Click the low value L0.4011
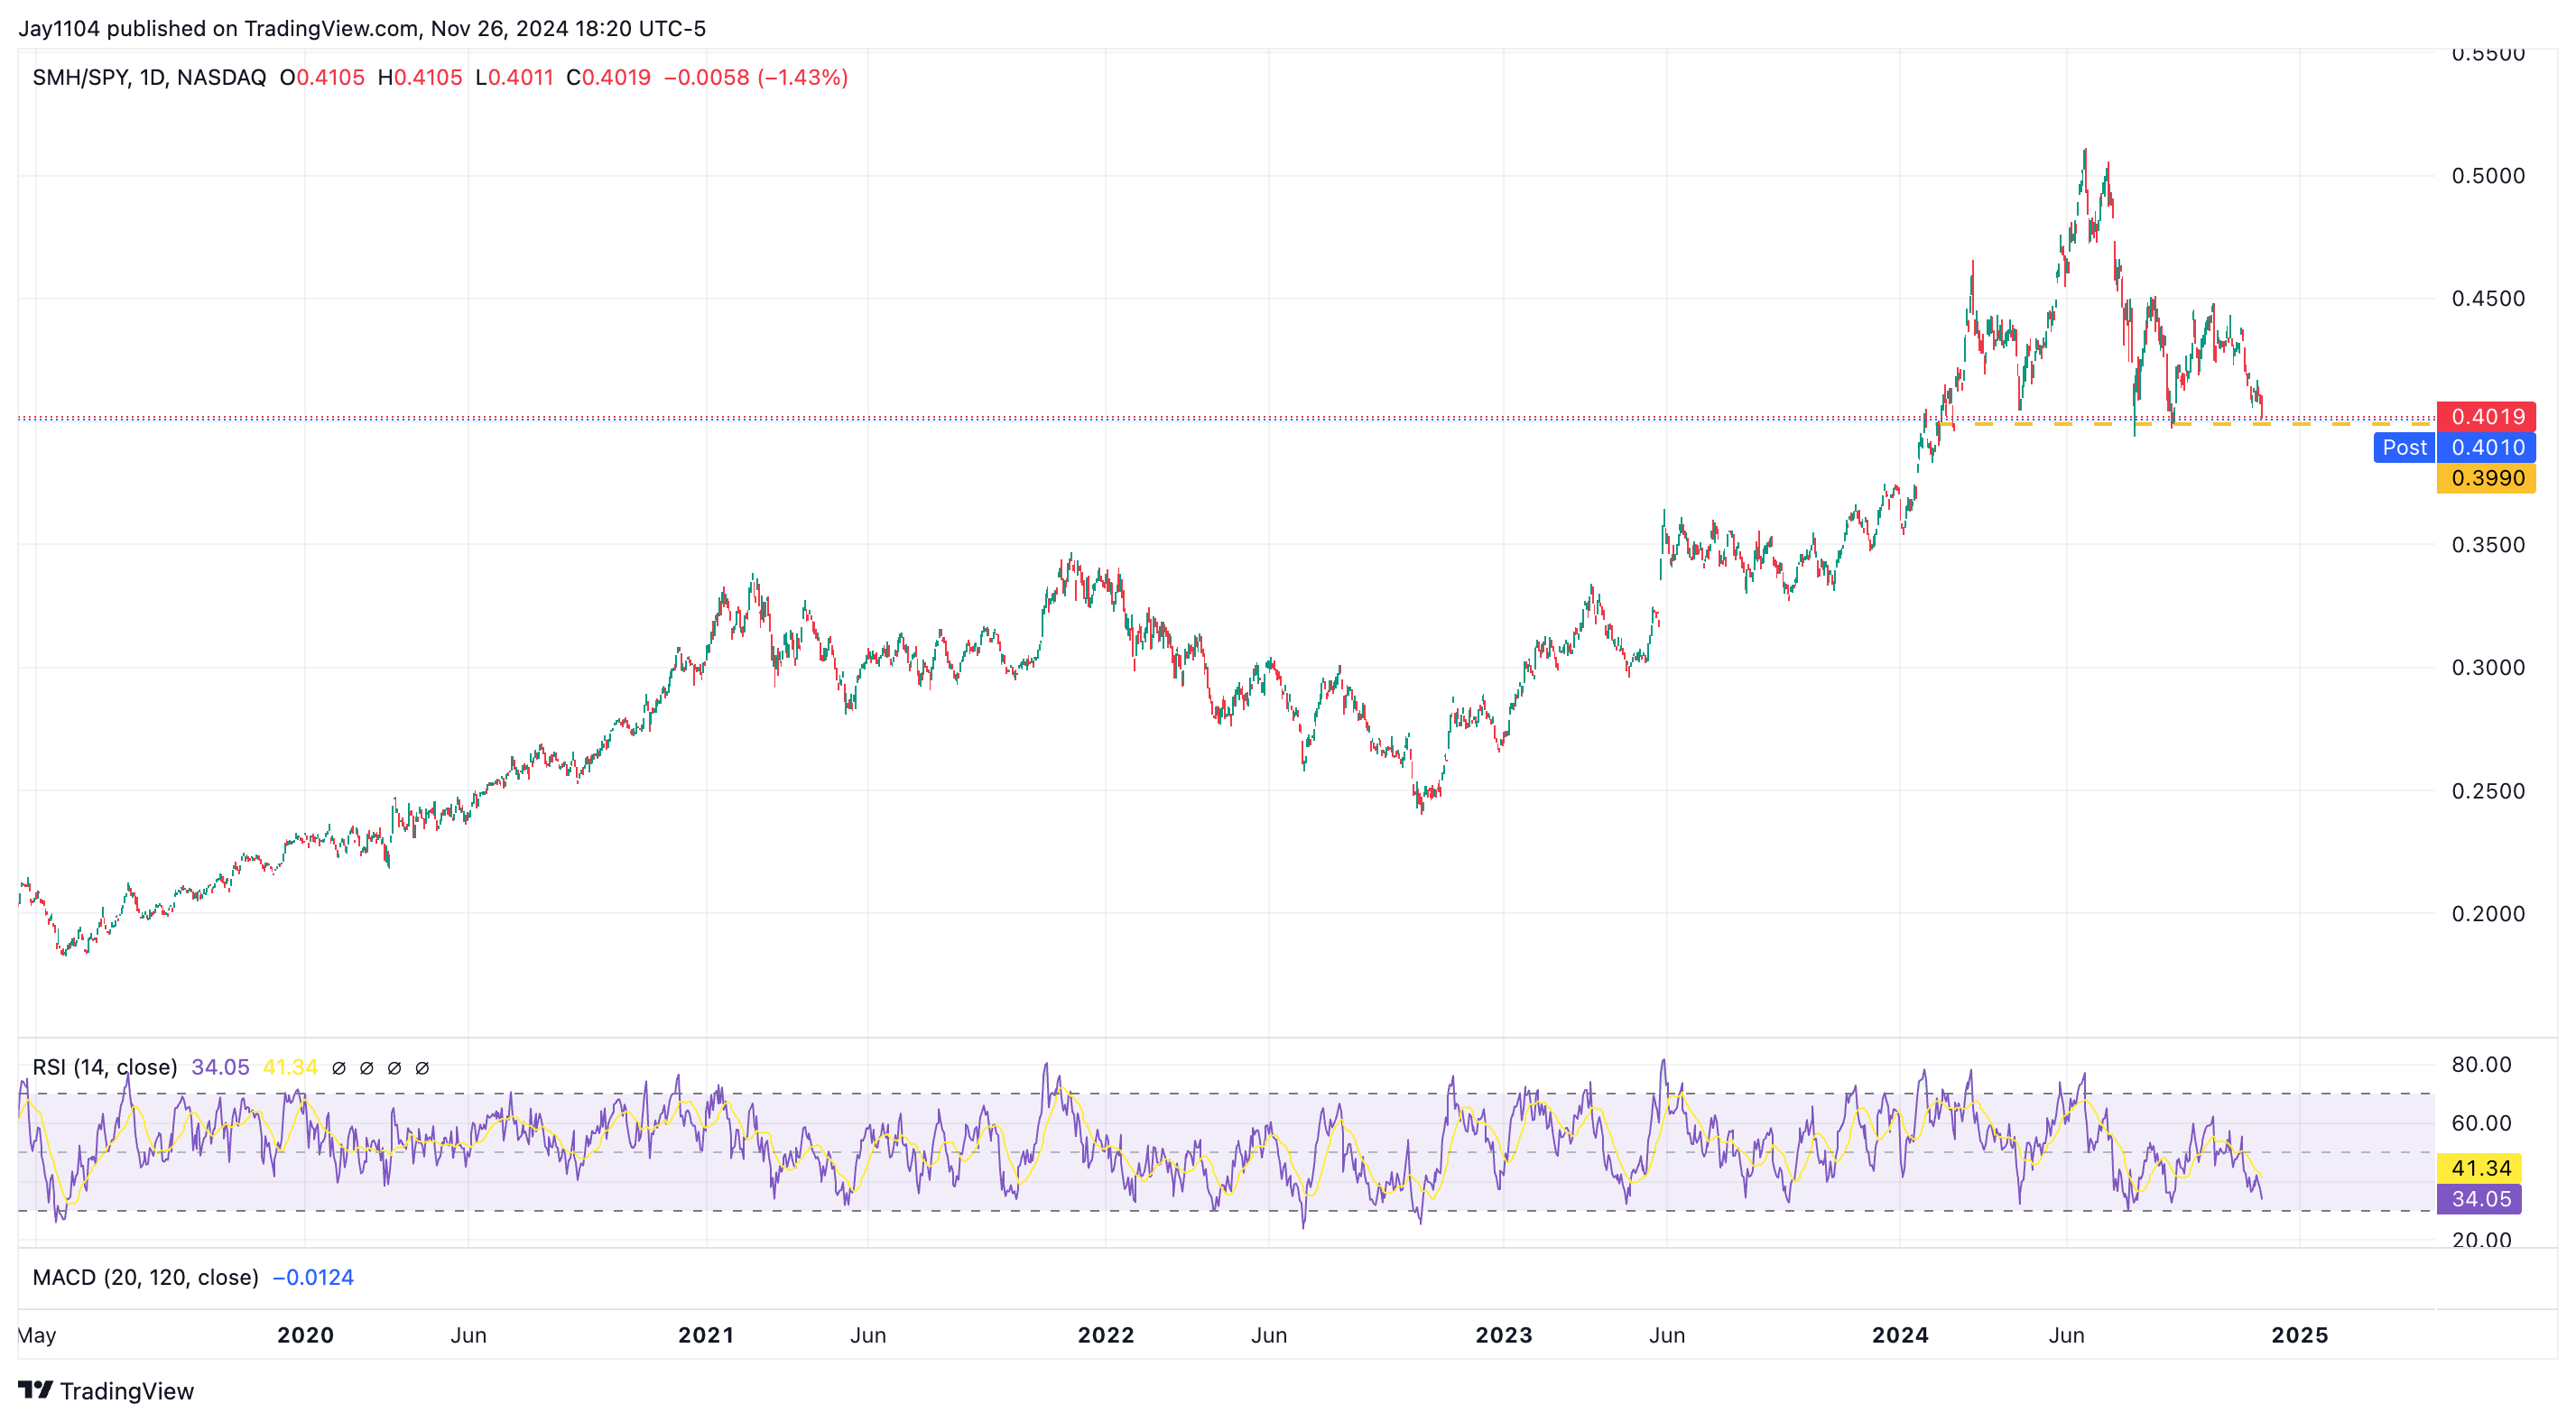2576x1422 pixels. pos(514,77)
